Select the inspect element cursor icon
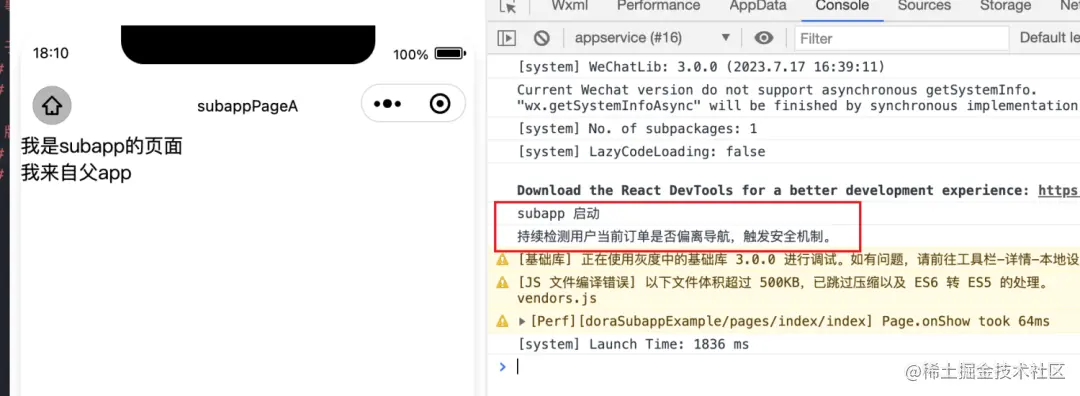 (508, 6)
